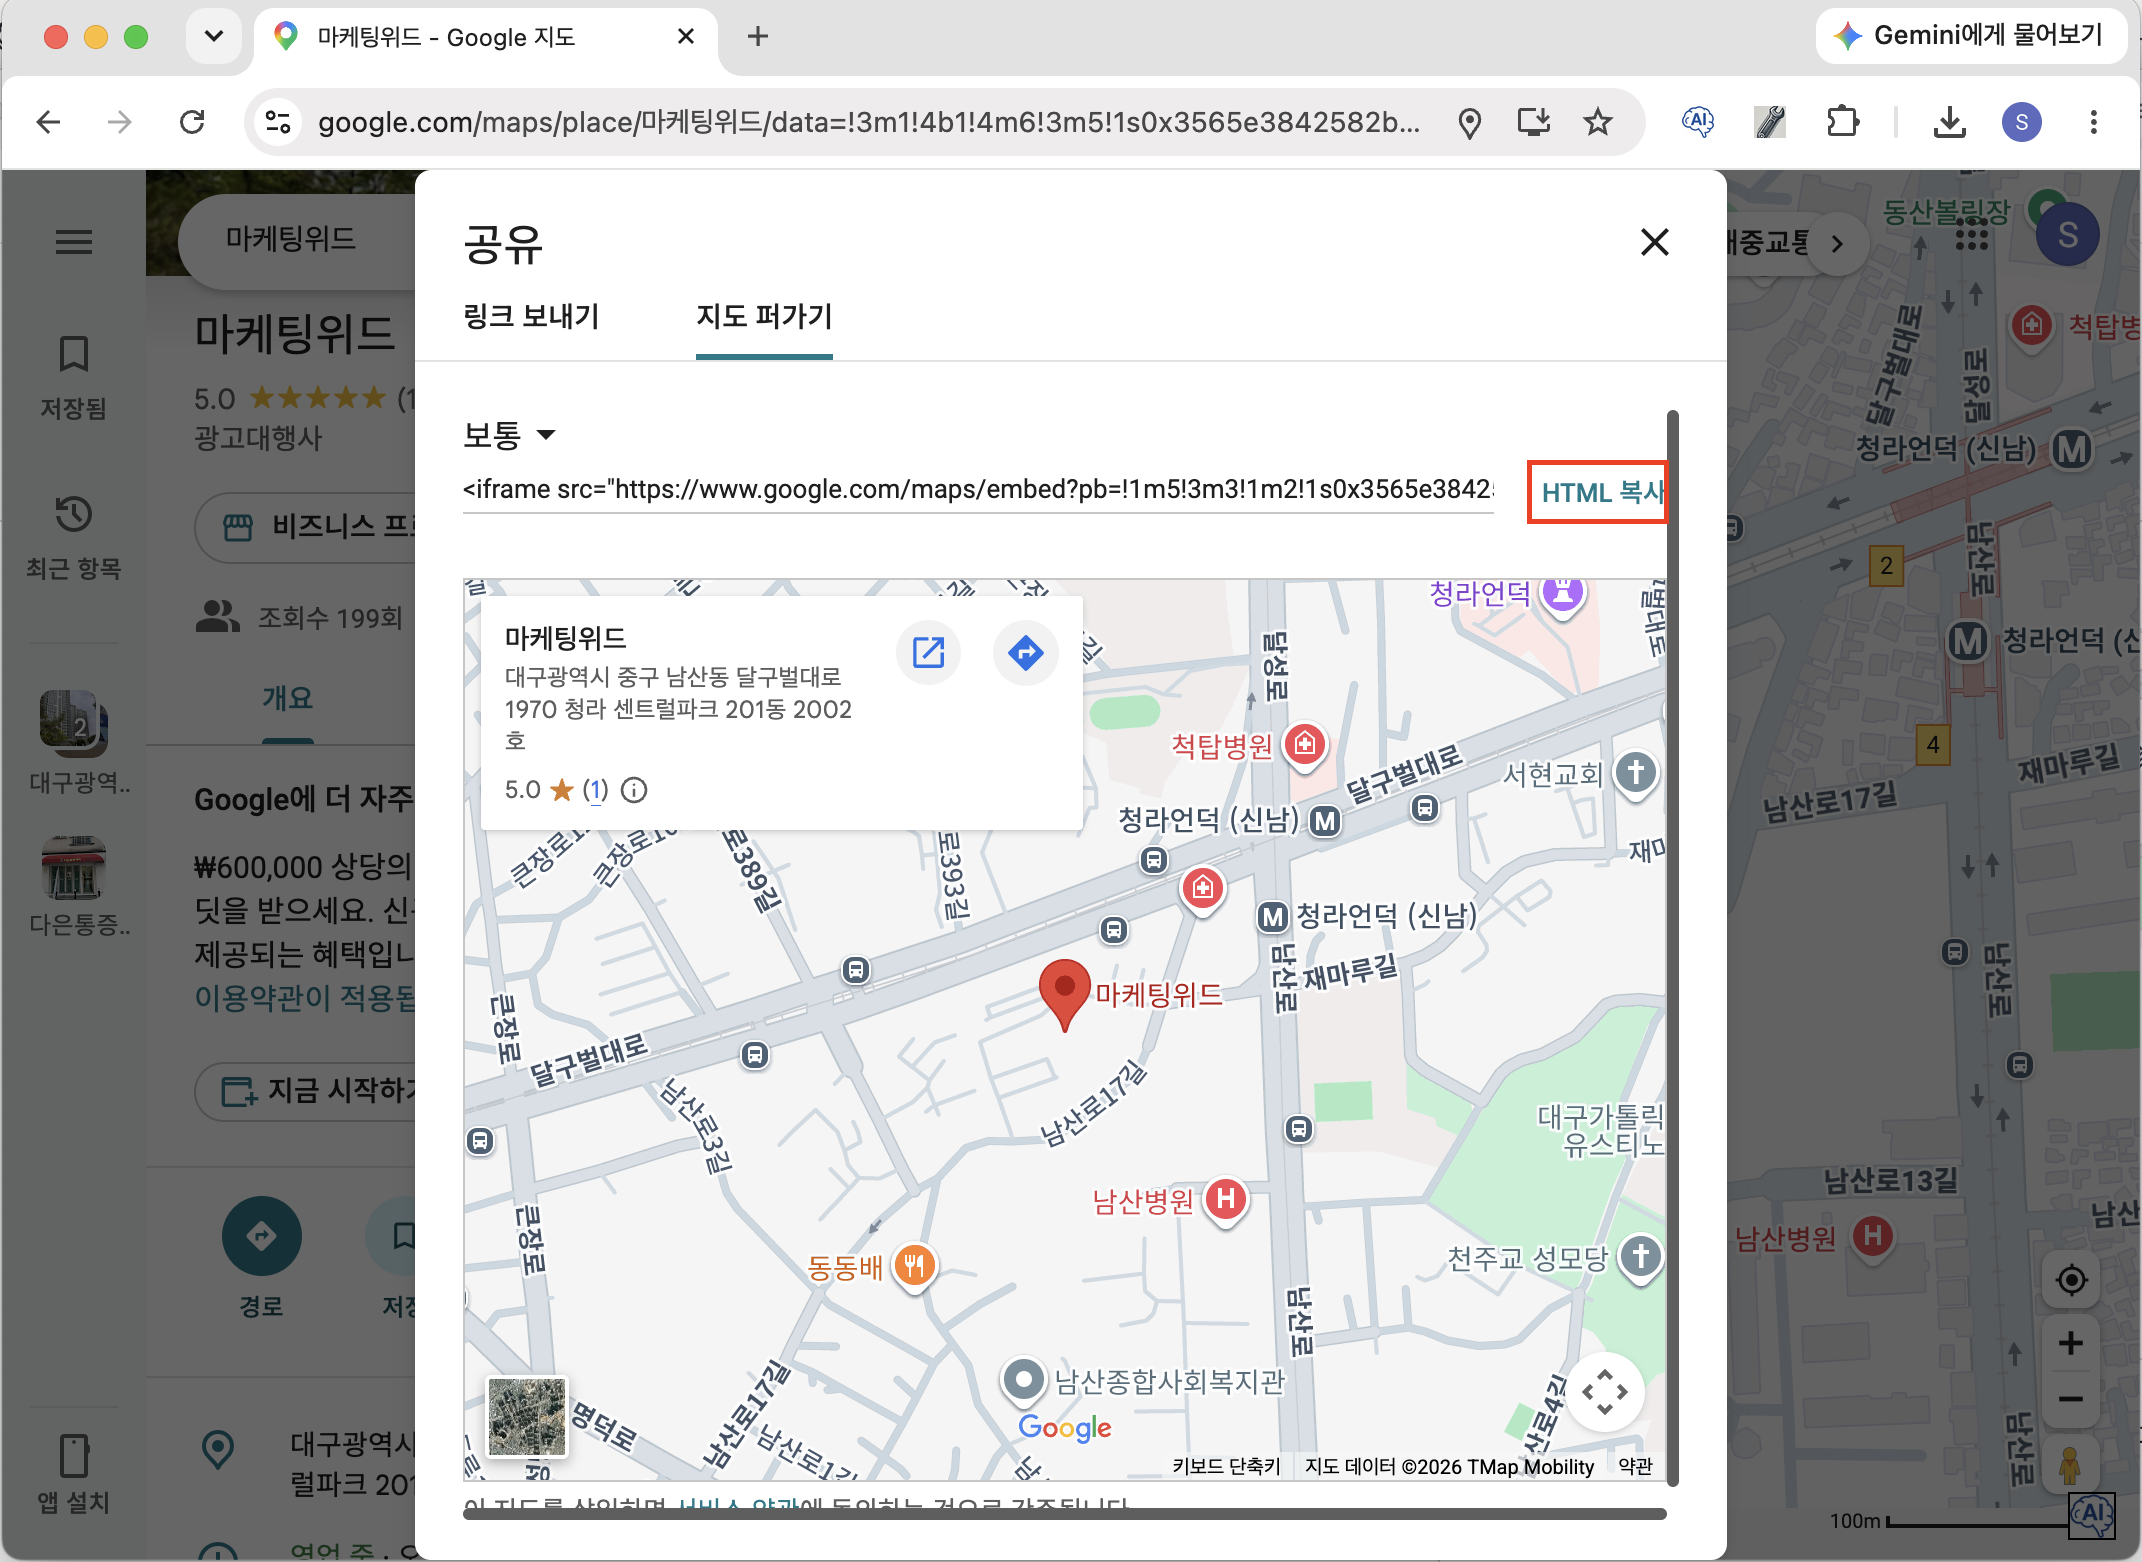Reload the page

pyautogui.click(x=192, y=122)
